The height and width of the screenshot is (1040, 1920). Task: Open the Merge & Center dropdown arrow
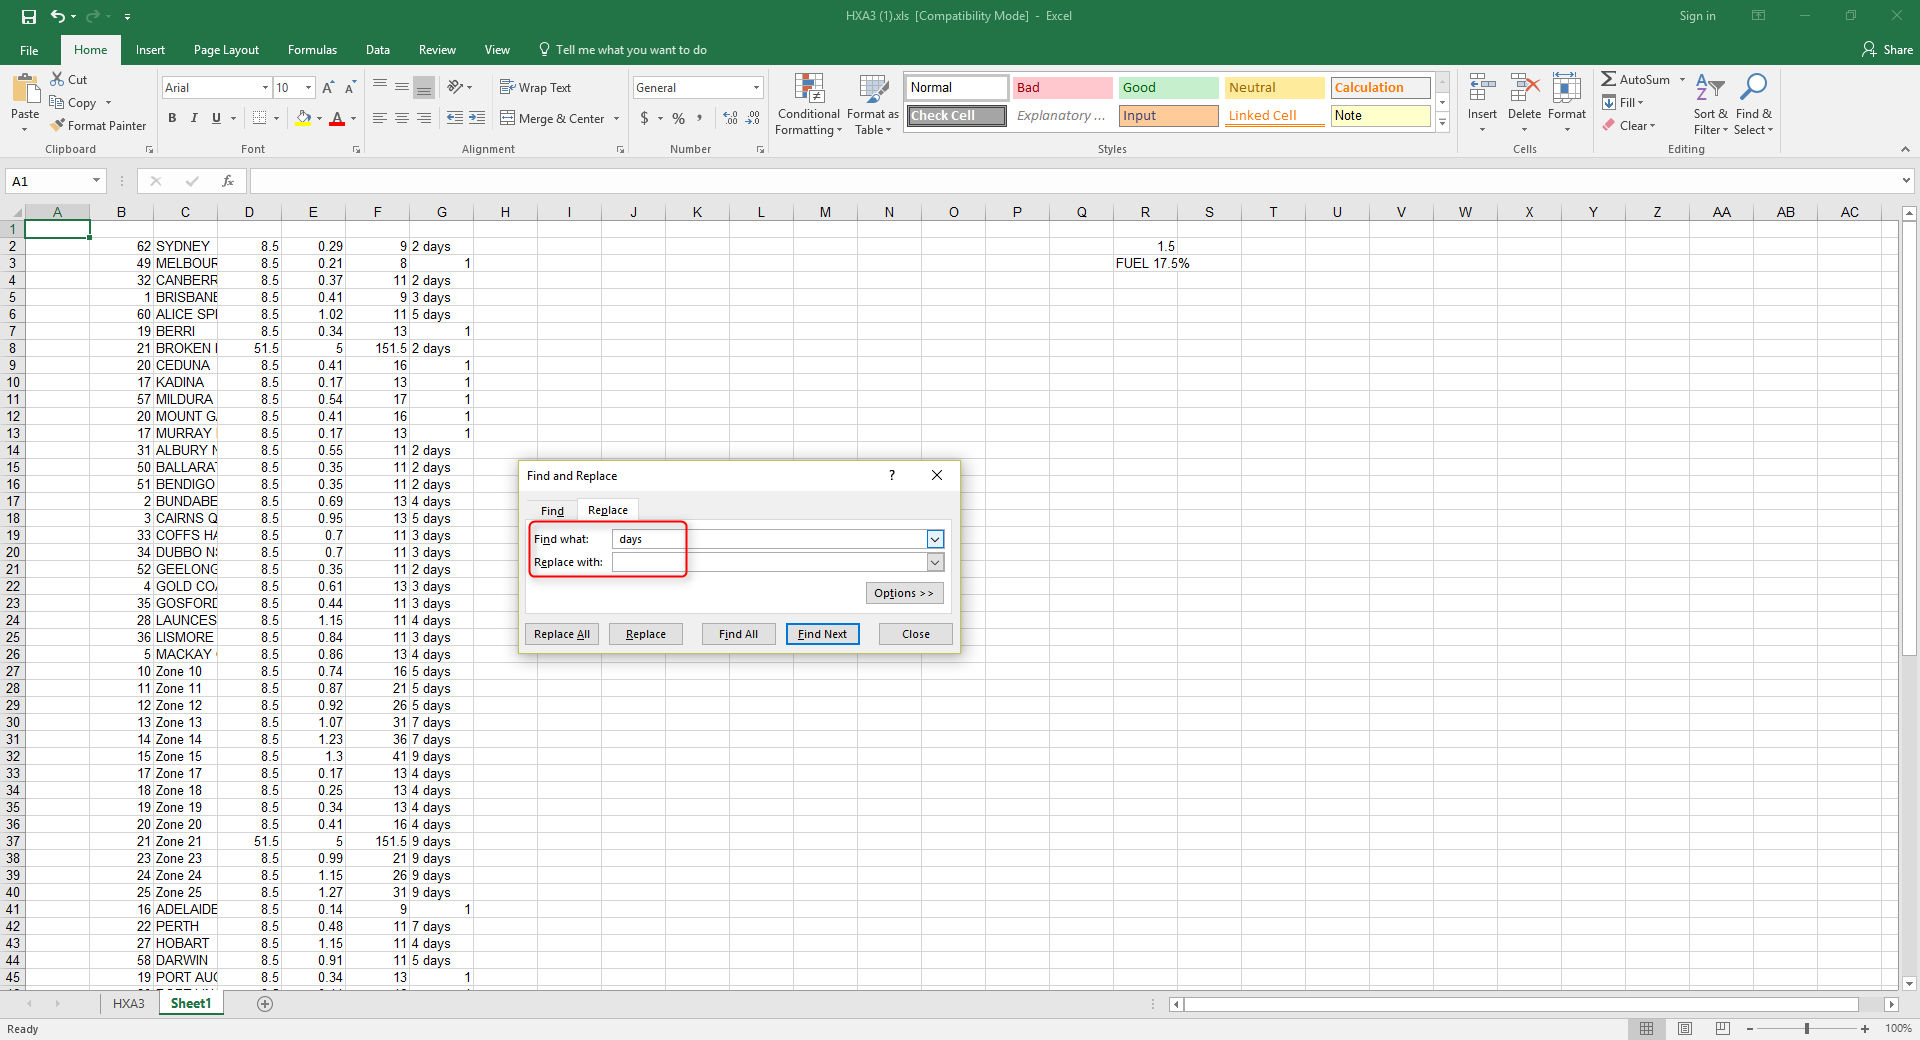(x=616, y=118)
